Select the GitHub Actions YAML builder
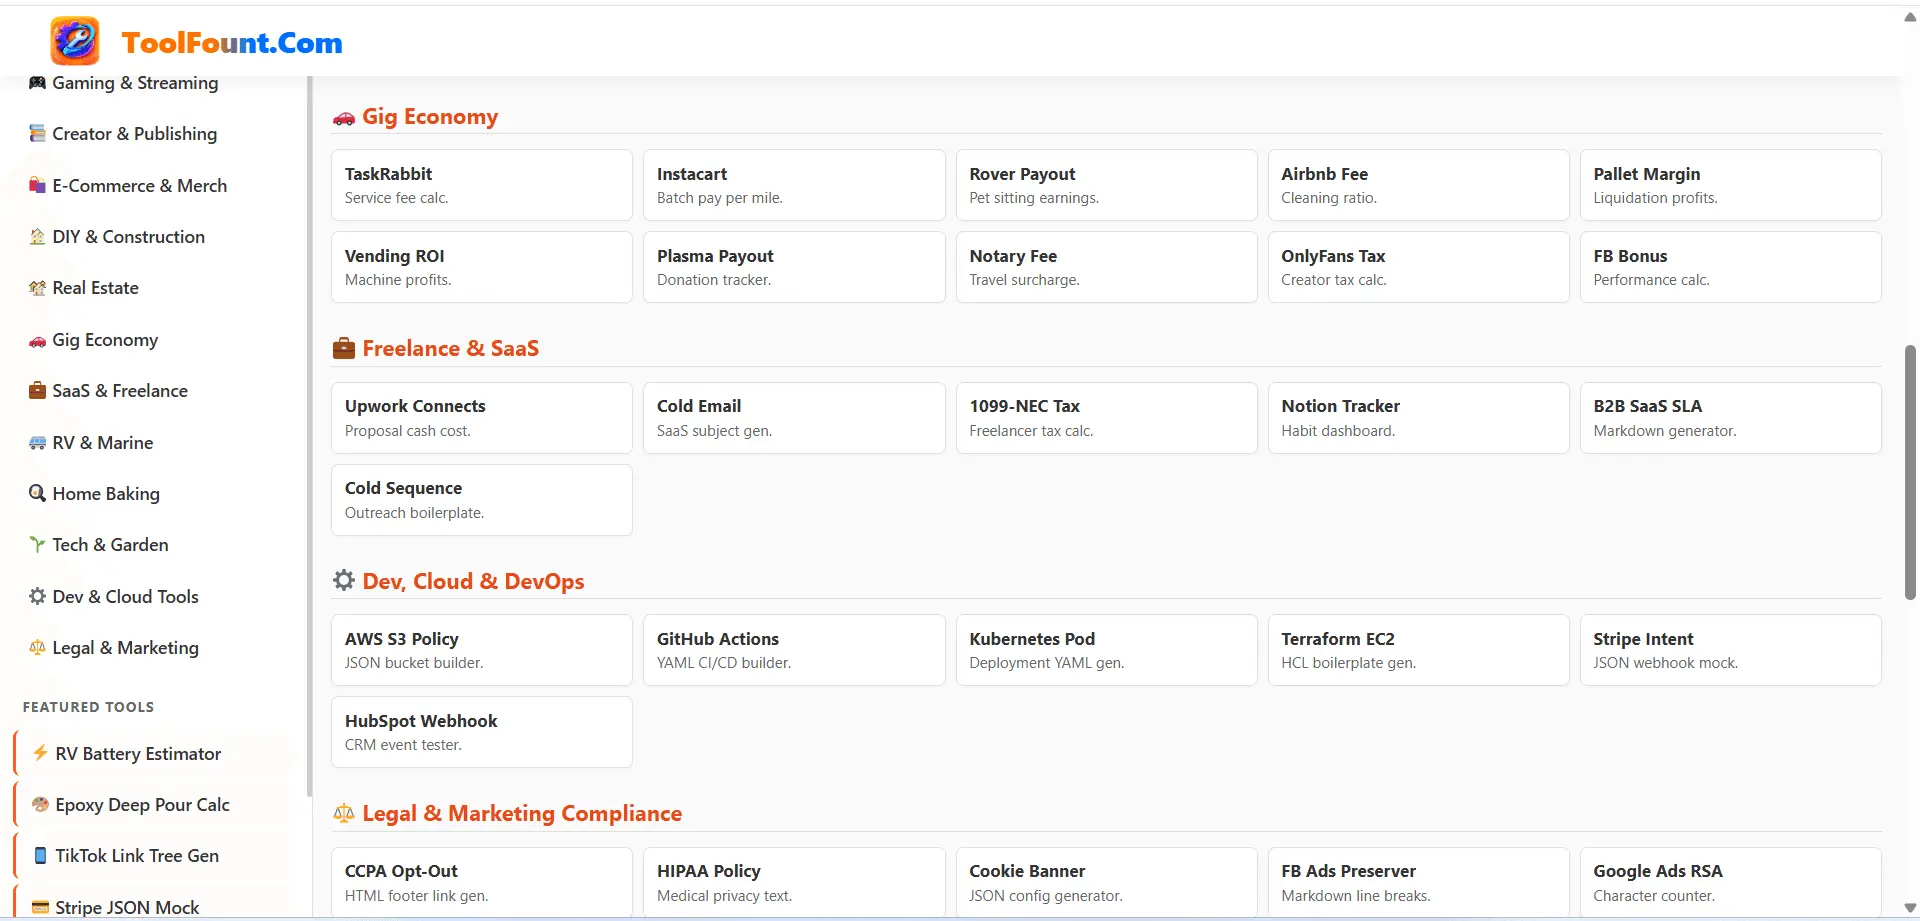The image size is (1920, 921). (794, 650)
